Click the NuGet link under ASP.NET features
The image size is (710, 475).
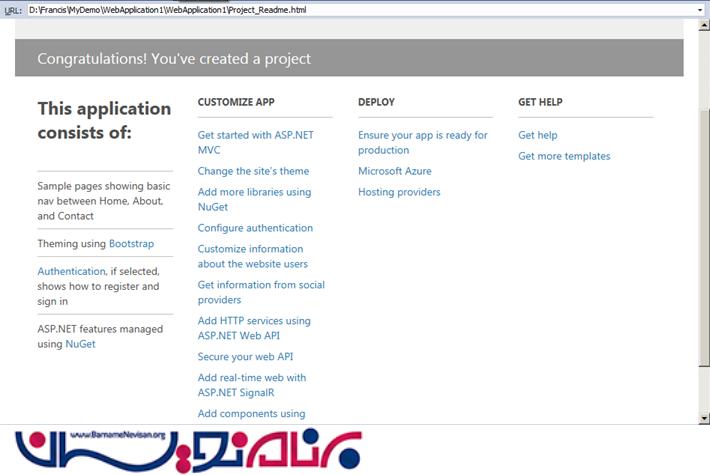pos(81,344)
